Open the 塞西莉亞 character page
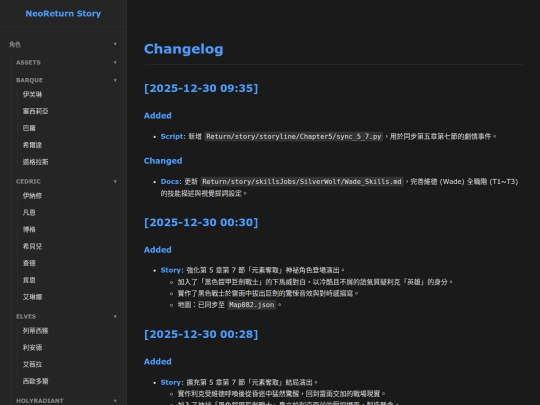The height and width of the screenshot is (405, 540). 35,111
